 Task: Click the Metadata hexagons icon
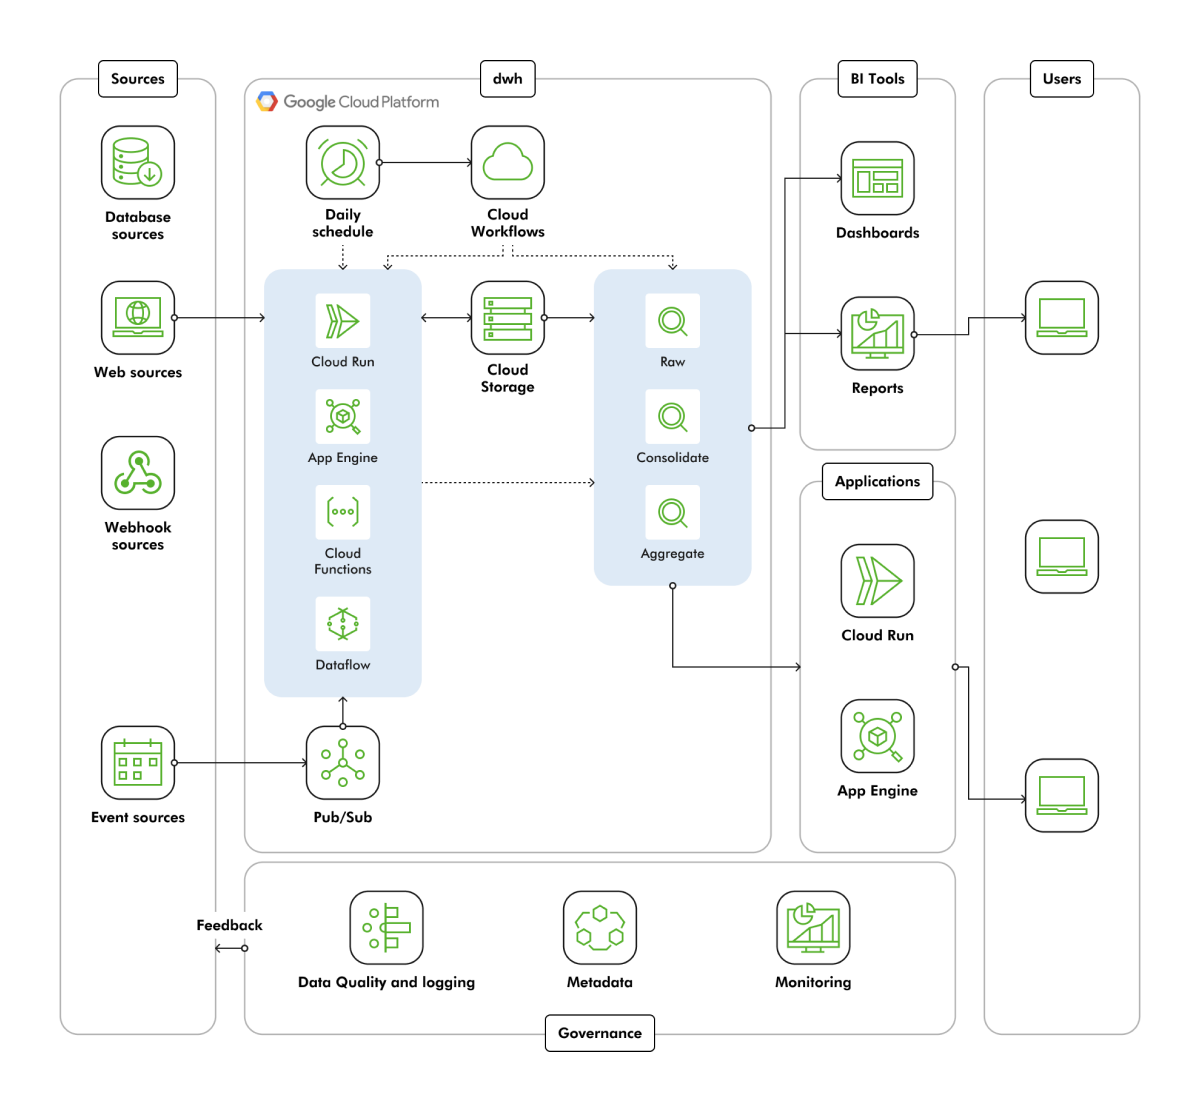pyautogui.click(x=600, y=927)
